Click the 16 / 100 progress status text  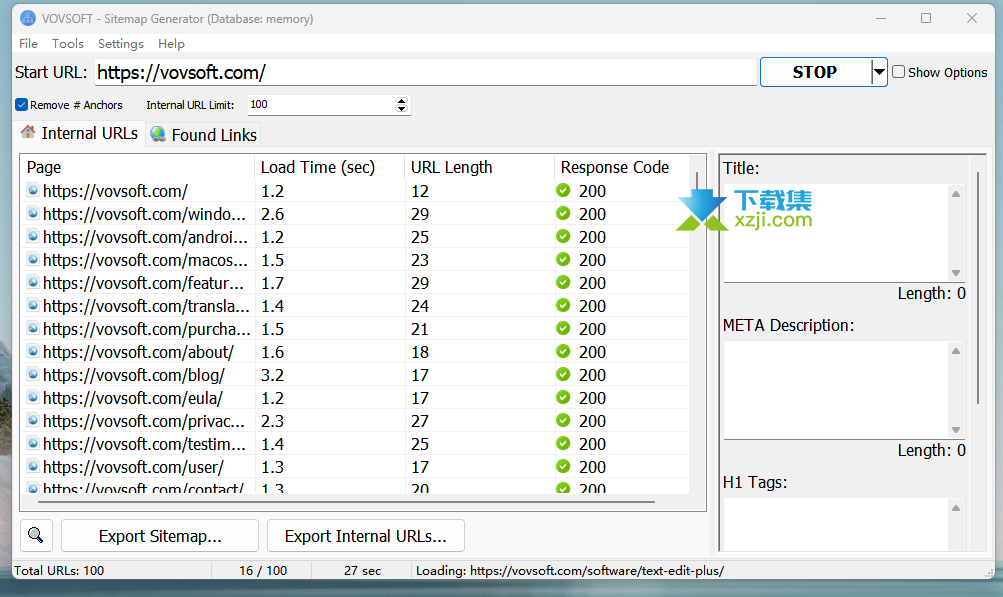(263, 570)
